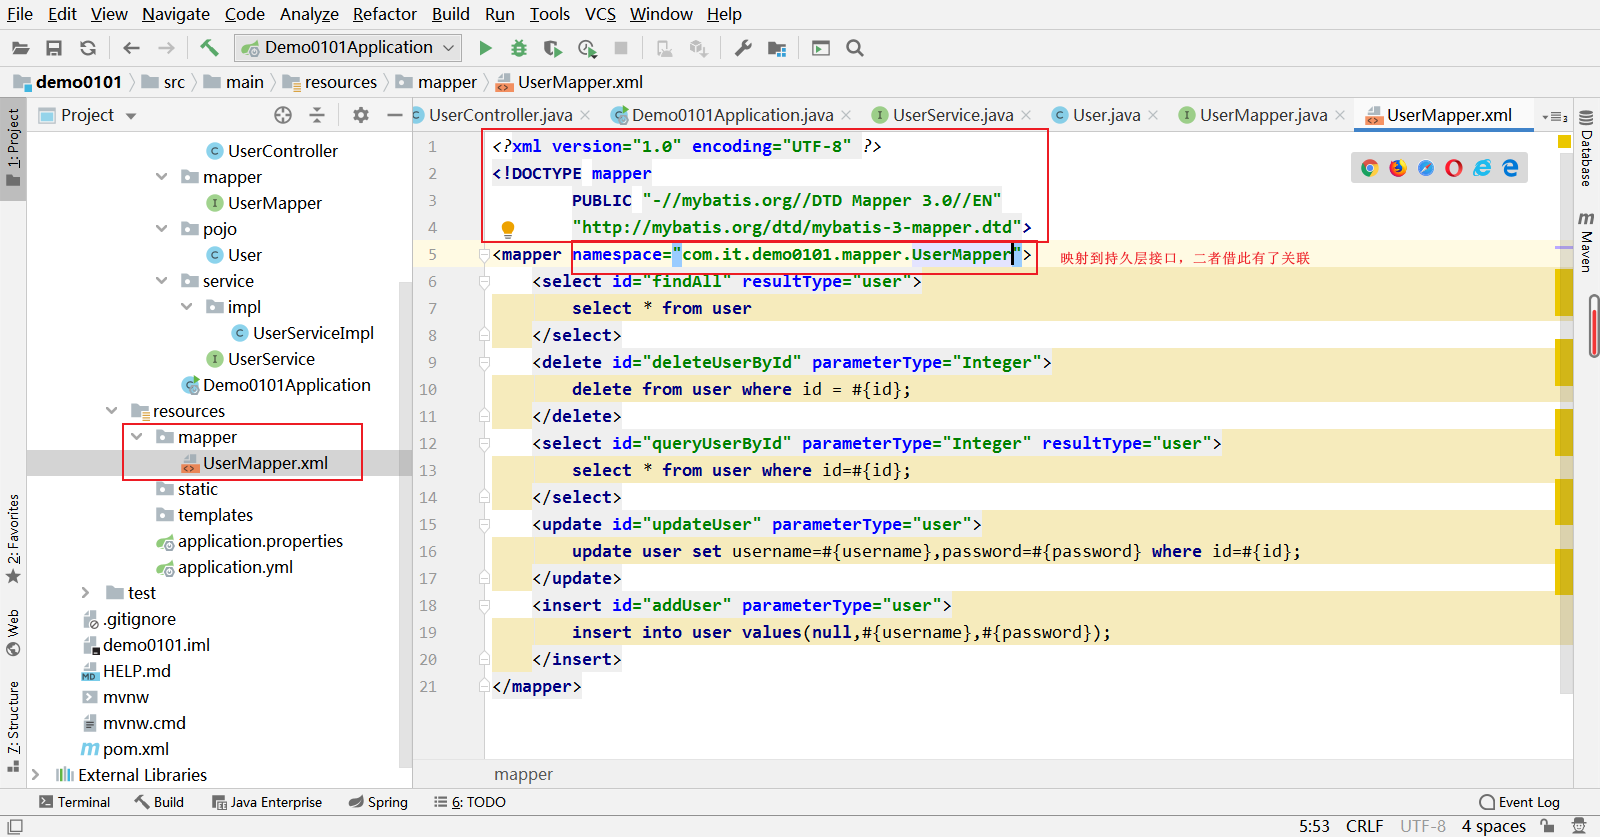This screenshot has width=1600, height=837.
Task: Start debugging with the bug icon
Action: [x=518, y=48]
